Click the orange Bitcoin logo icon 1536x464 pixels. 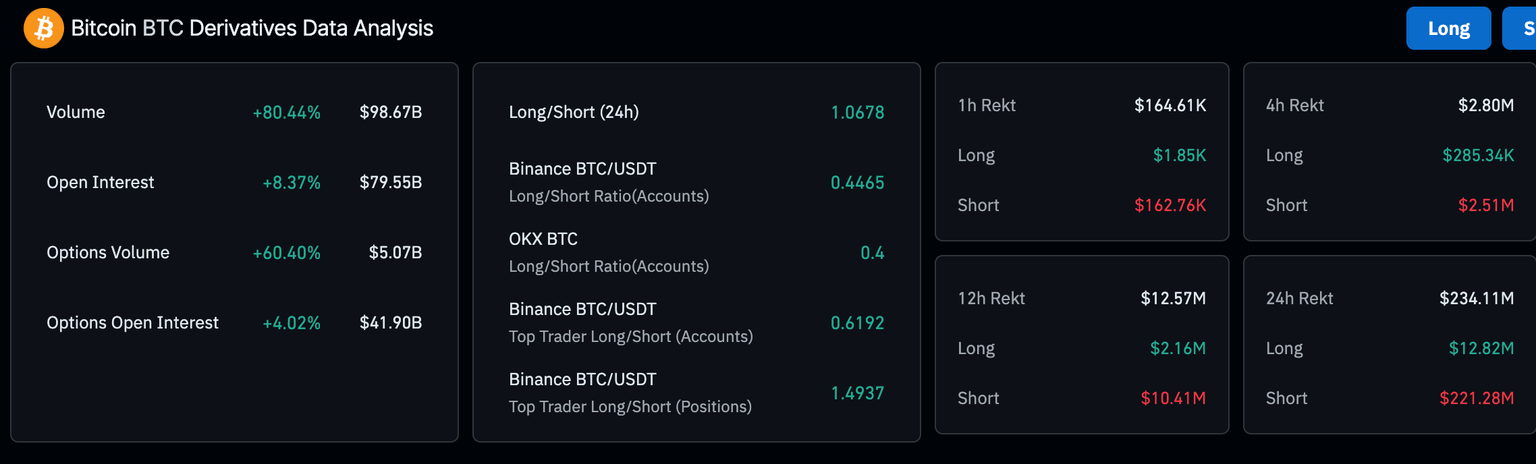[x=43, y=28]
